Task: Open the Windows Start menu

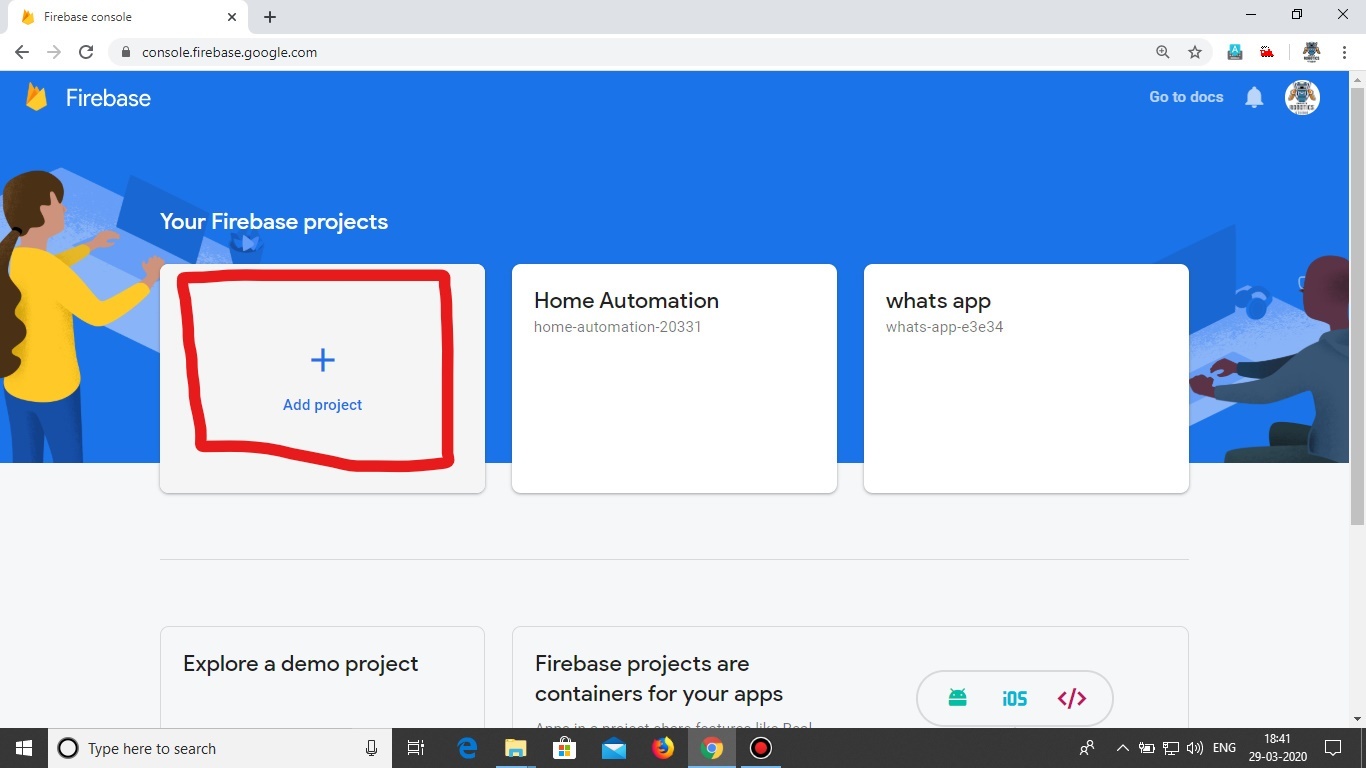Action: point(24,748)
